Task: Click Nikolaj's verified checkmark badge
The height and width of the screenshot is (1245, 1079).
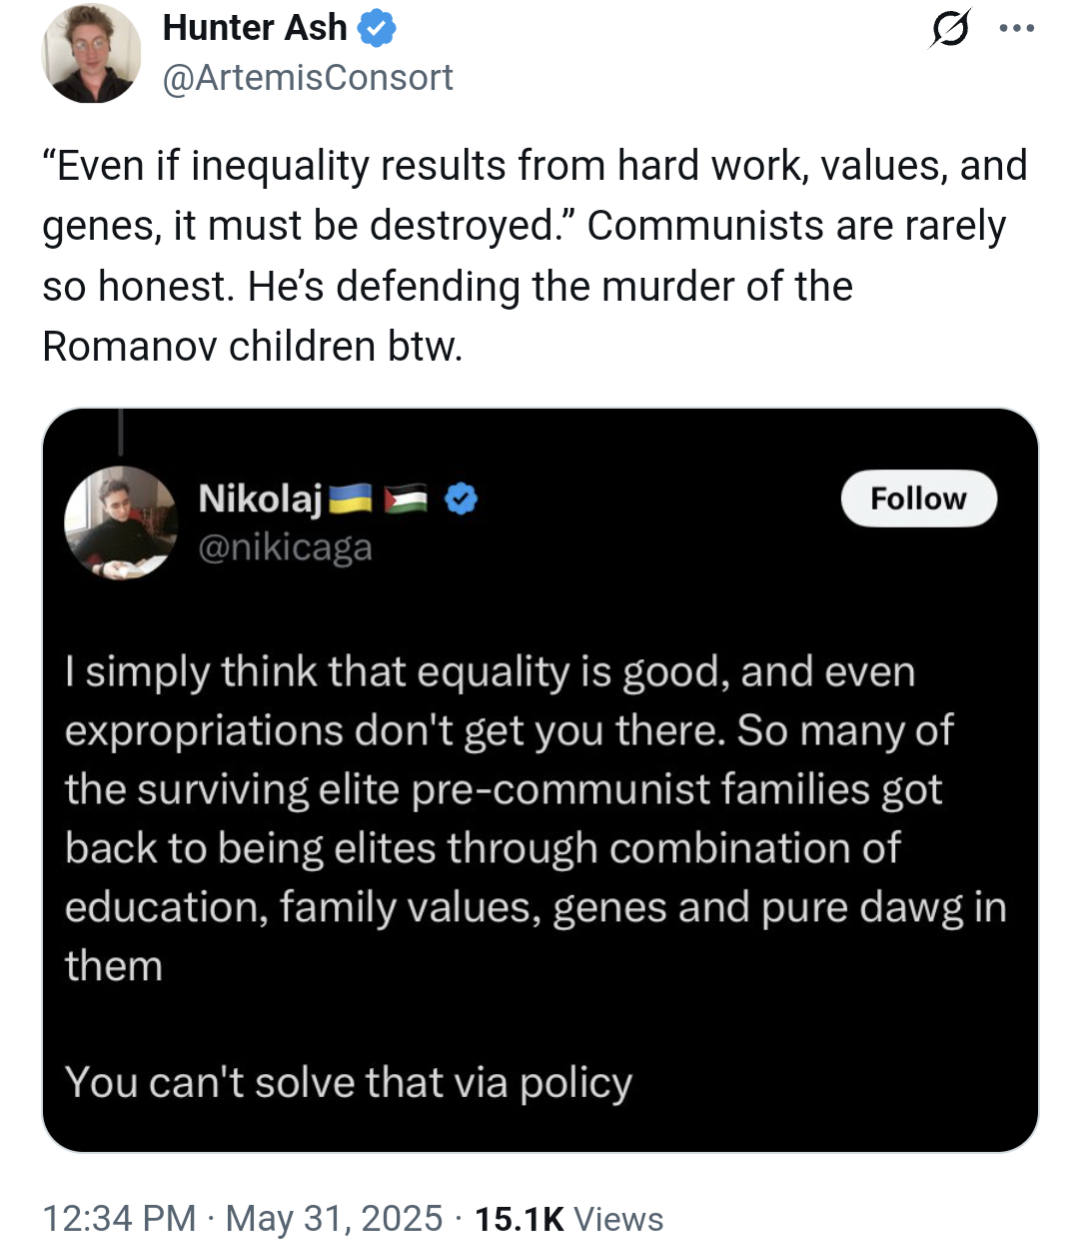Action: (x=461, y=497)
